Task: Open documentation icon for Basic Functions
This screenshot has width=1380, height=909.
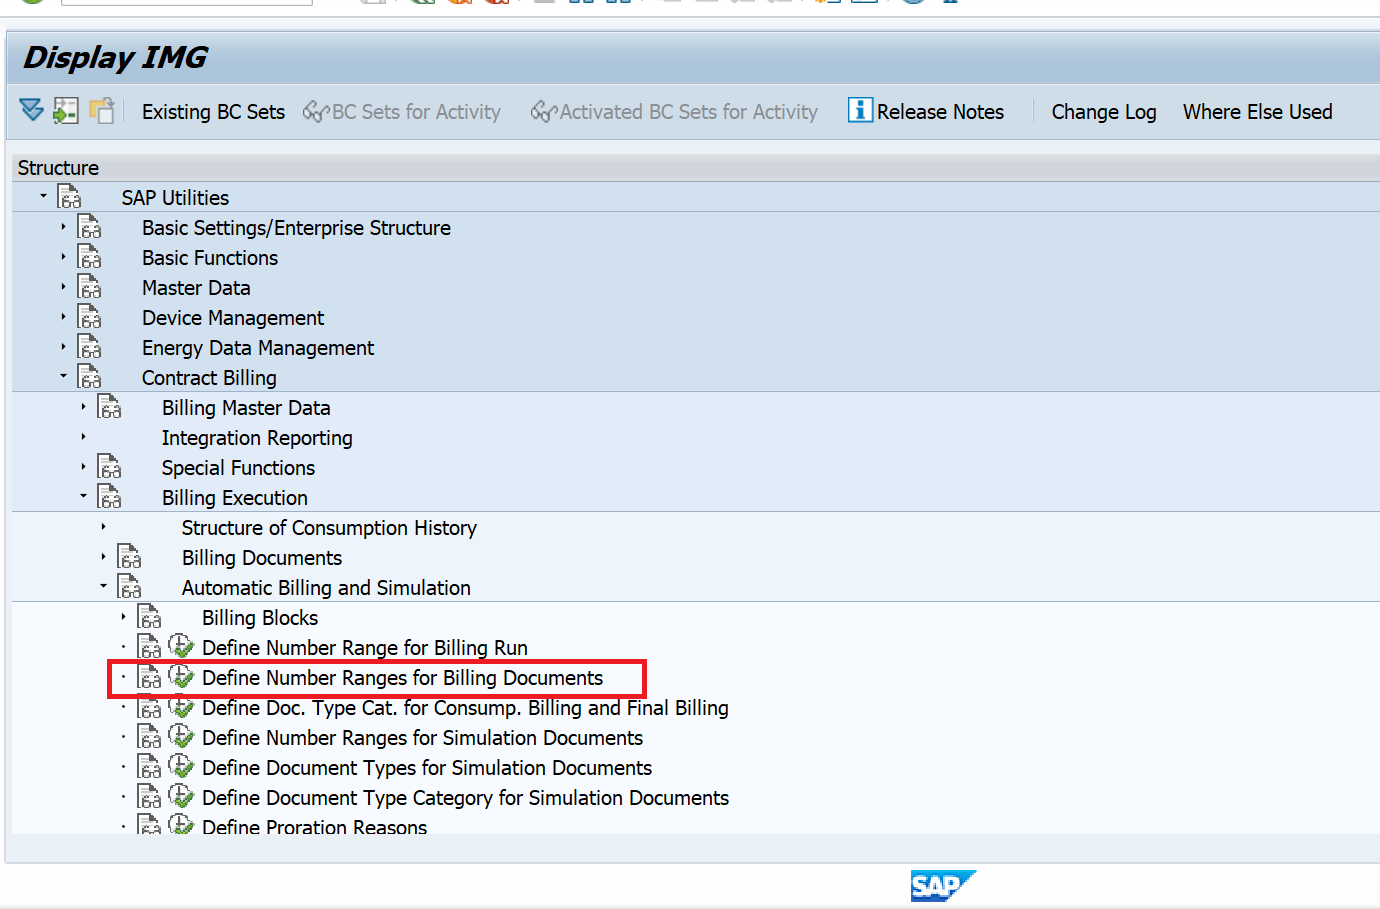Action: [89, 257]
